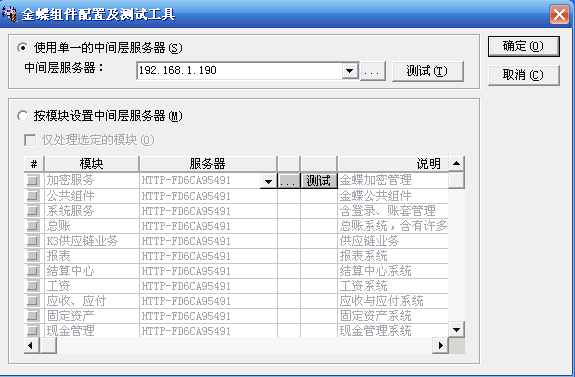
Task: Click the 测试(T) button beside server field
Action: coord(428,71)
